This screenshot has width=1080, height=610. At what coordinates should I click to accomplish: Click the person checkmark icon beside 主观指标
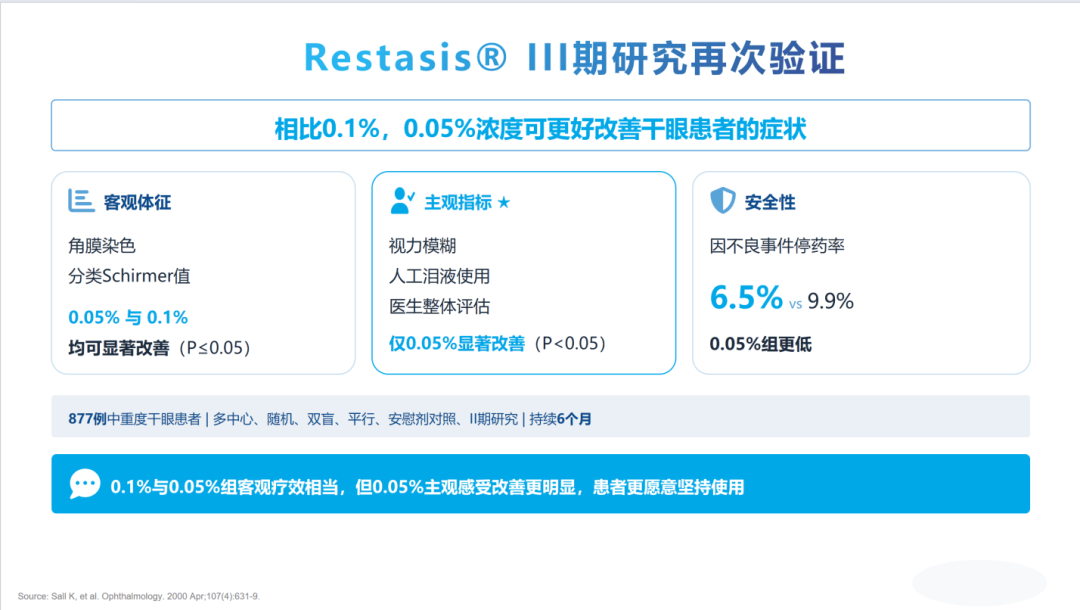point(402,200)
